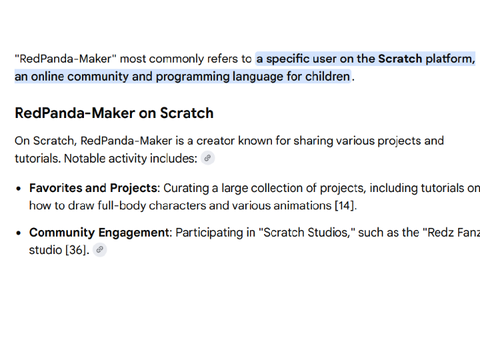This screenshot has width=480, height=360.
Task: Click bold 'Favorites and Projects' label
Action: 93,188
